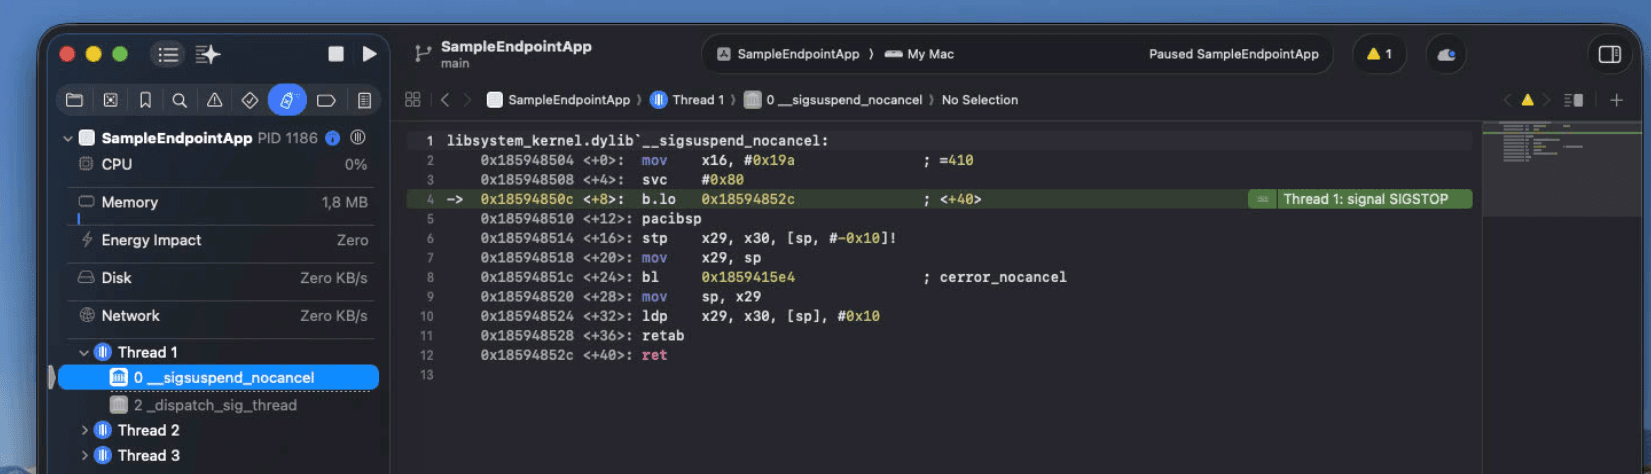Viewport: 1651px width, 474px height.
Task: Open the process view options circle icon
Action: pyautogui.click(x=358, y=138)
